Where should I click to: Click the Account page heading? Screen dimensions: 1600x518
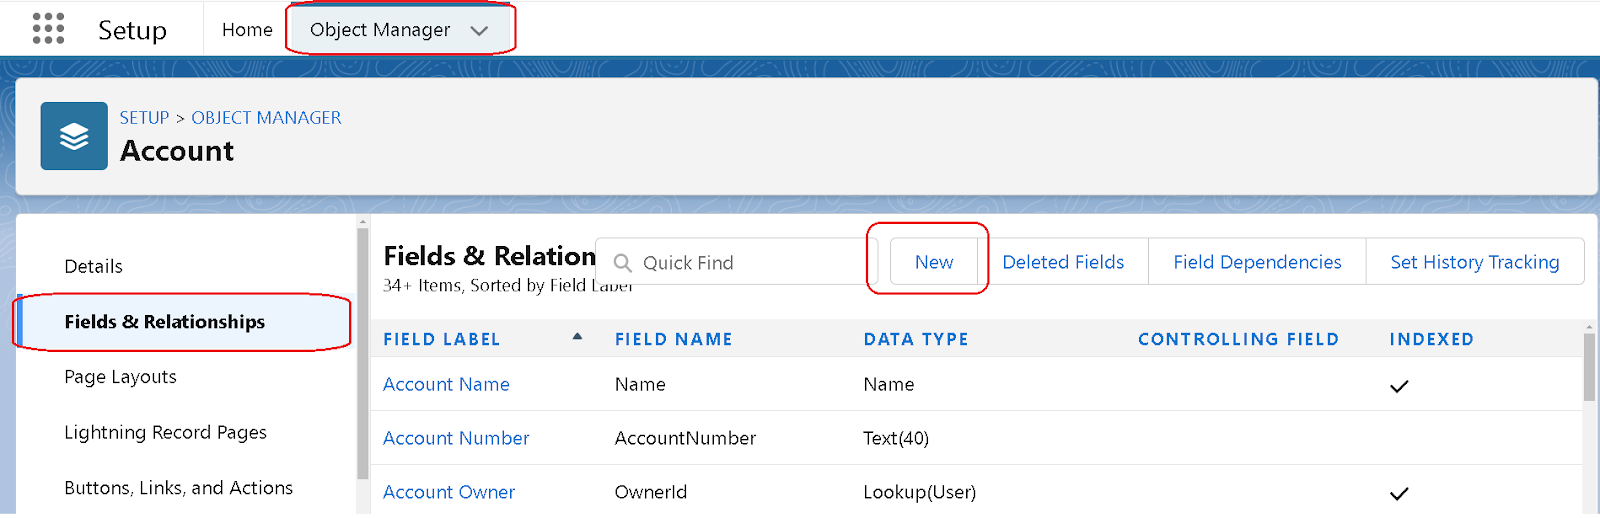[x=177, y=151]
